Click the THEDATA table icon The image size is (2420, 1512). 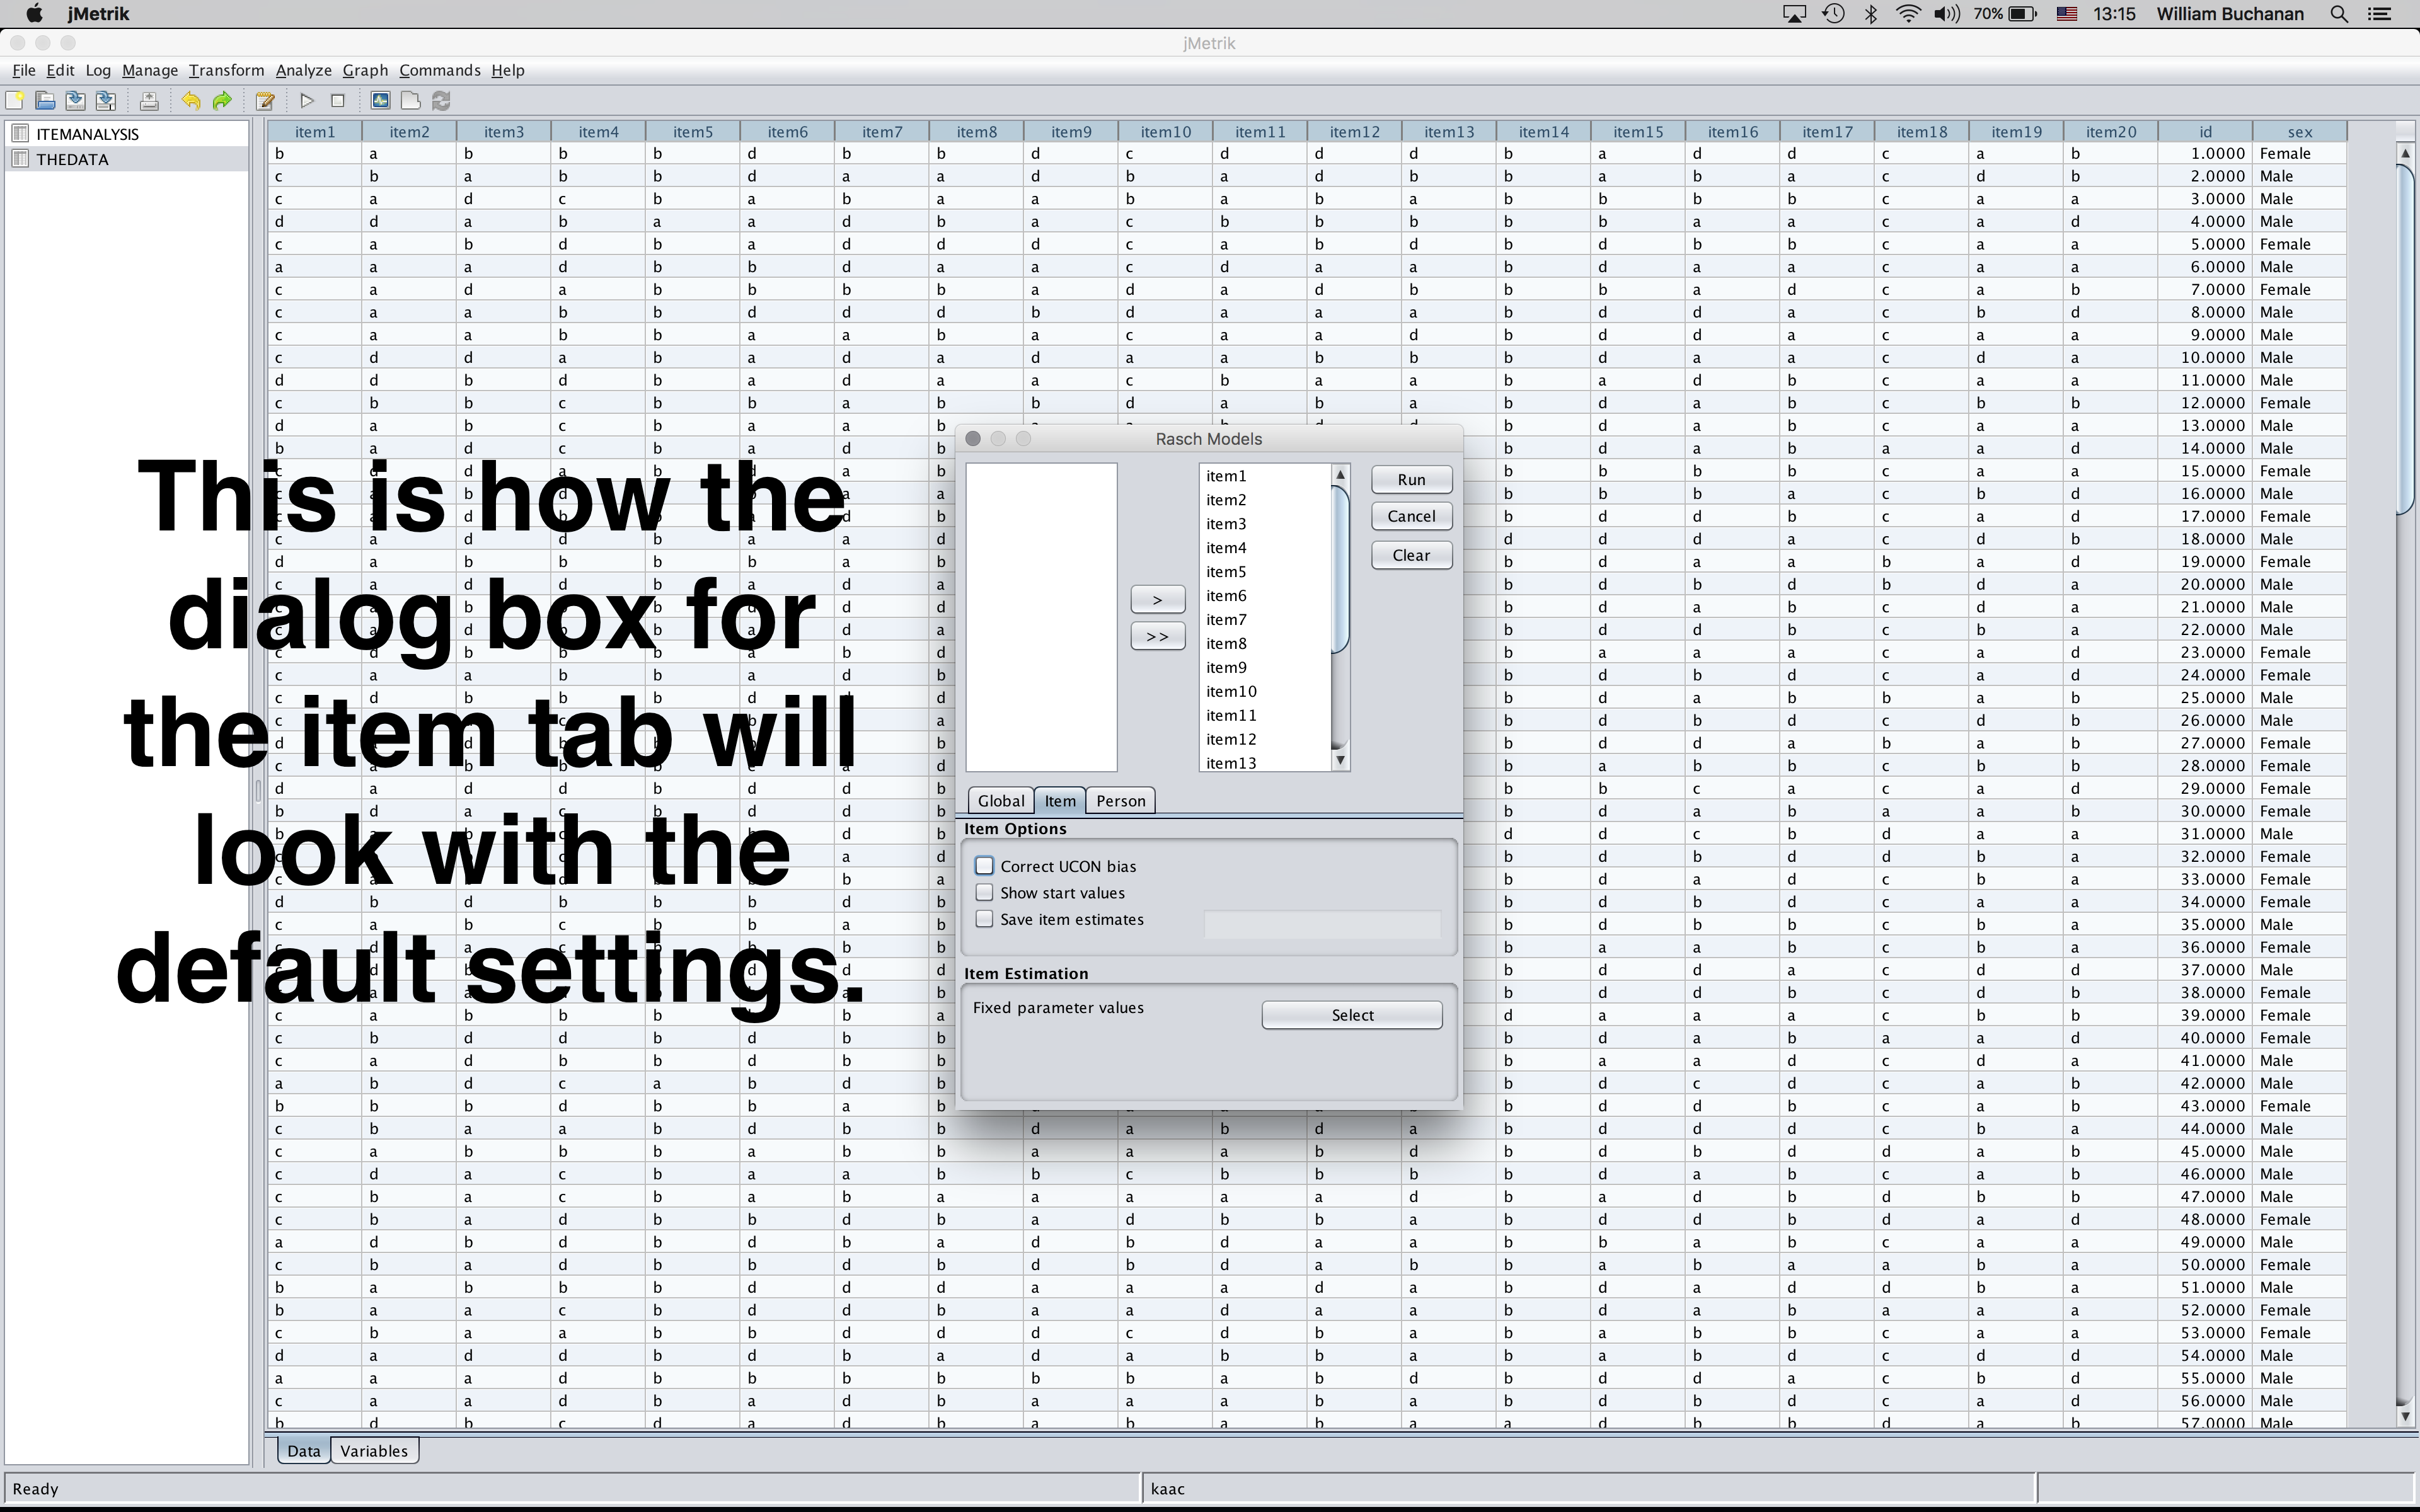(20, 159)
